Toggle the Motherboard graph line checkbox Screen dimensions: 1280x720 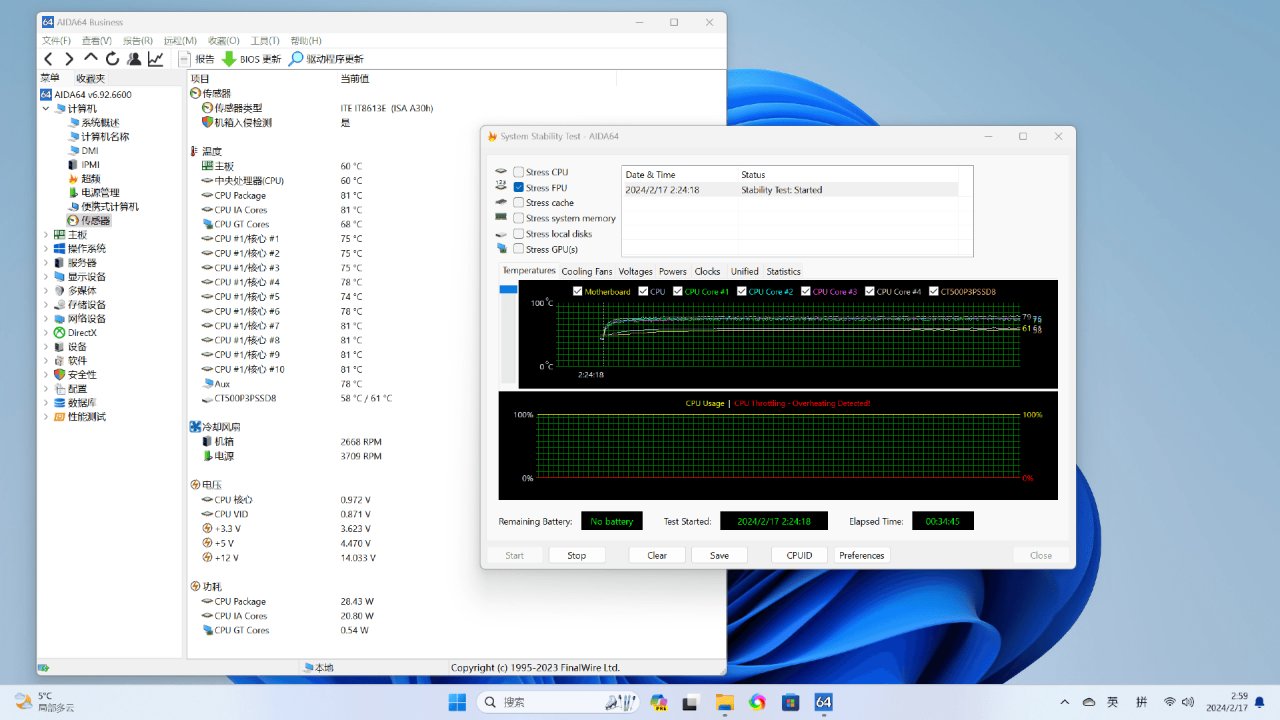[x=578, y=291]
